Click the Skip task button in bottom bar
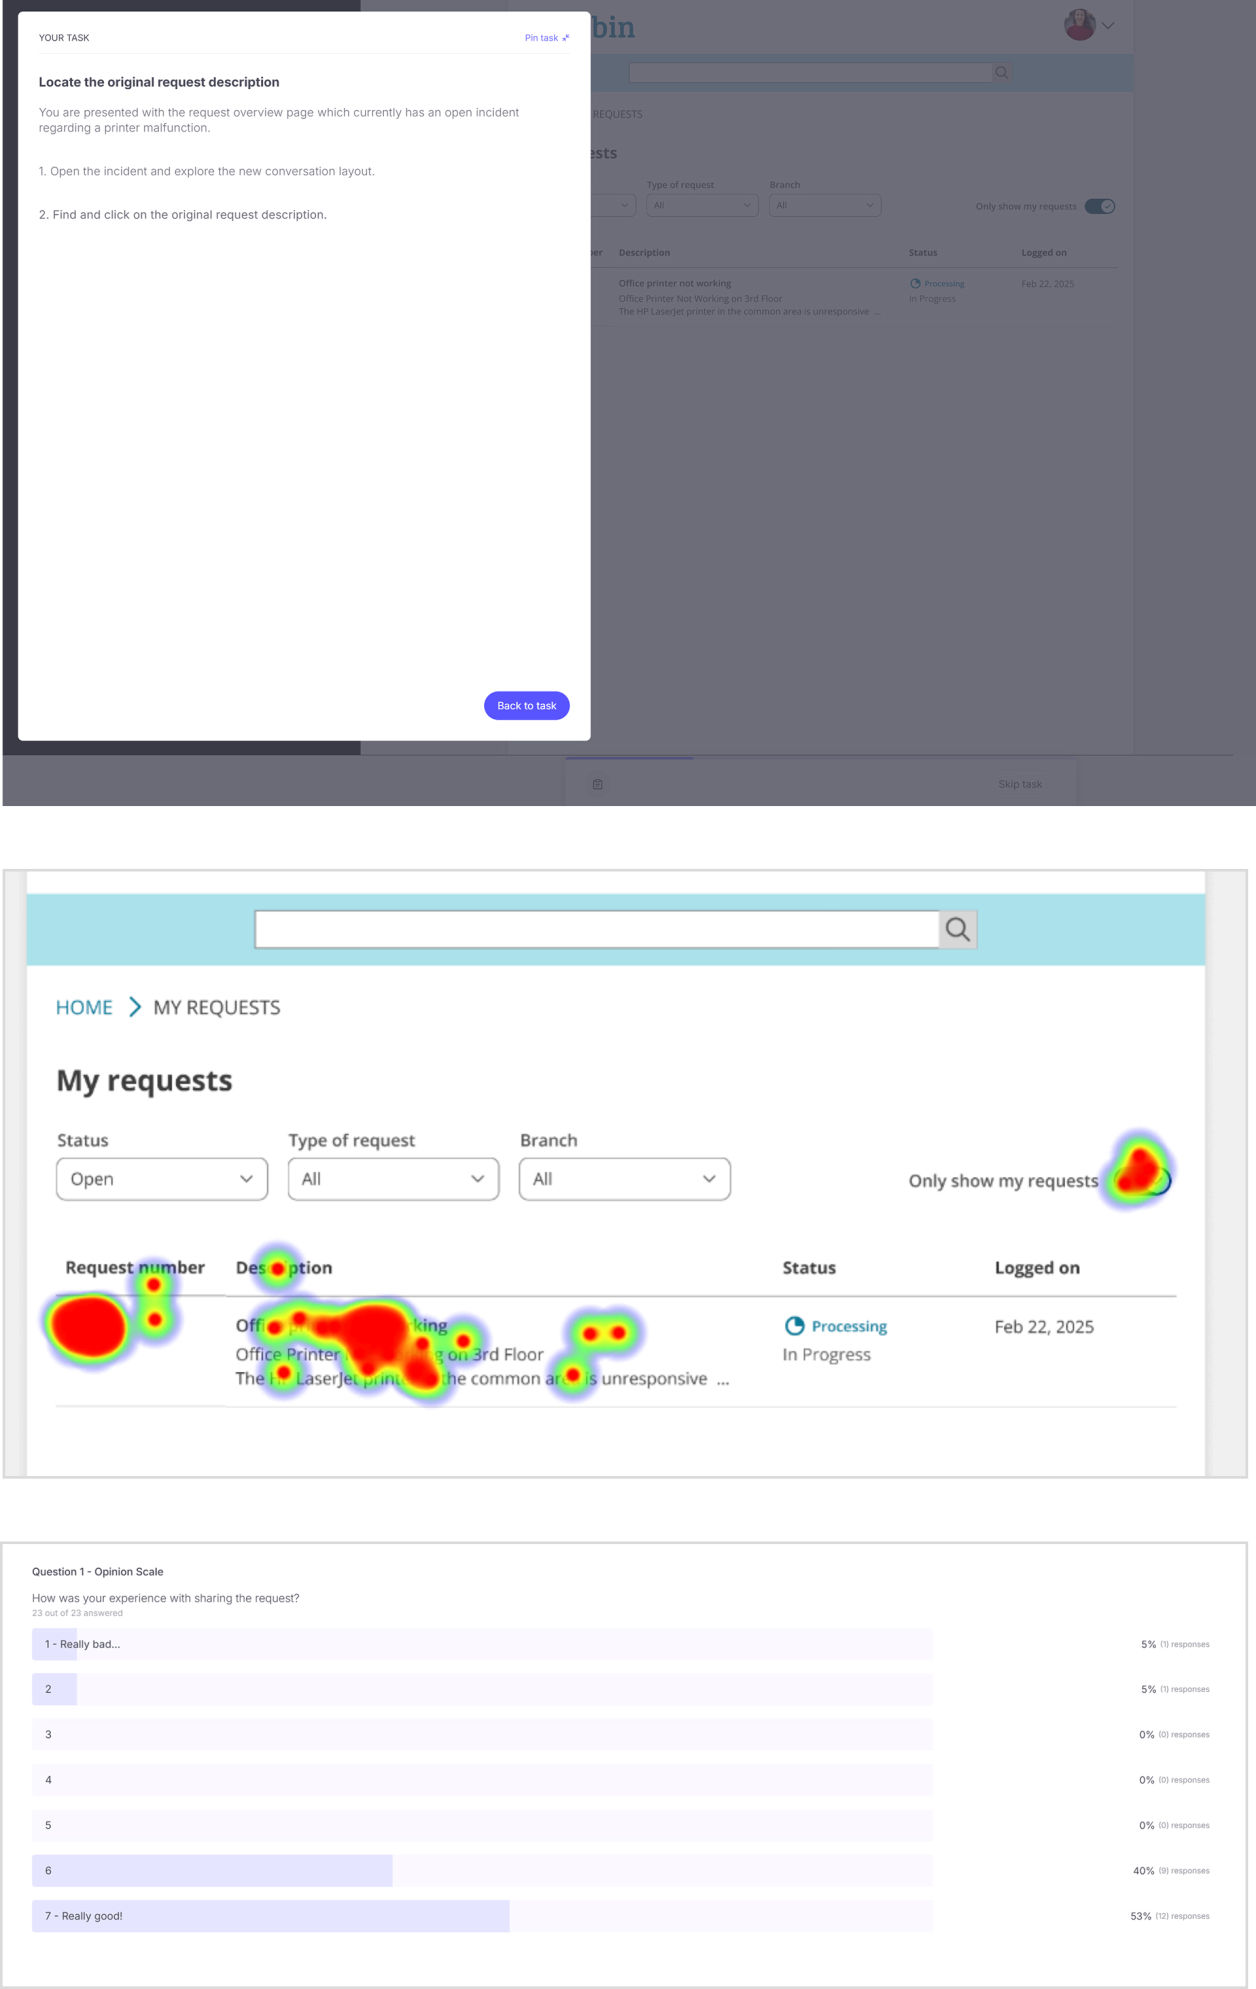Image resolution: width=1256 pixels, height=1989 pixels. click(1020, 784)
